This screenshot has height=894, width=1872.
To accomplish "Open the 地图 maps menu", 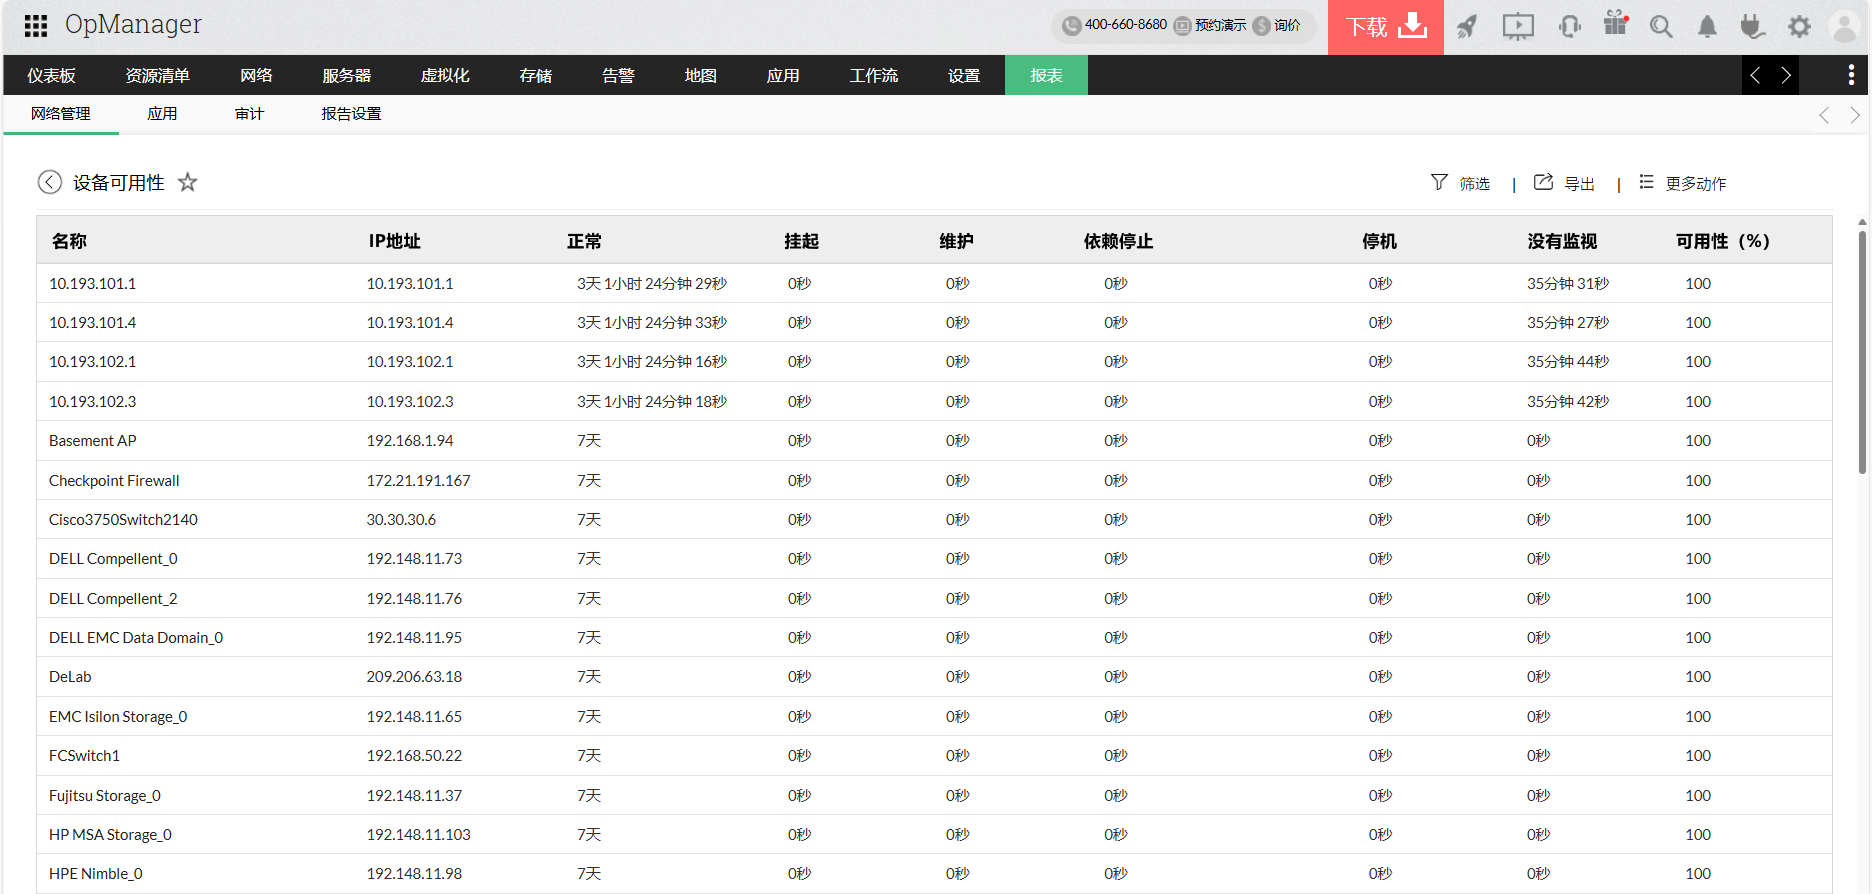I will (700, 75).
